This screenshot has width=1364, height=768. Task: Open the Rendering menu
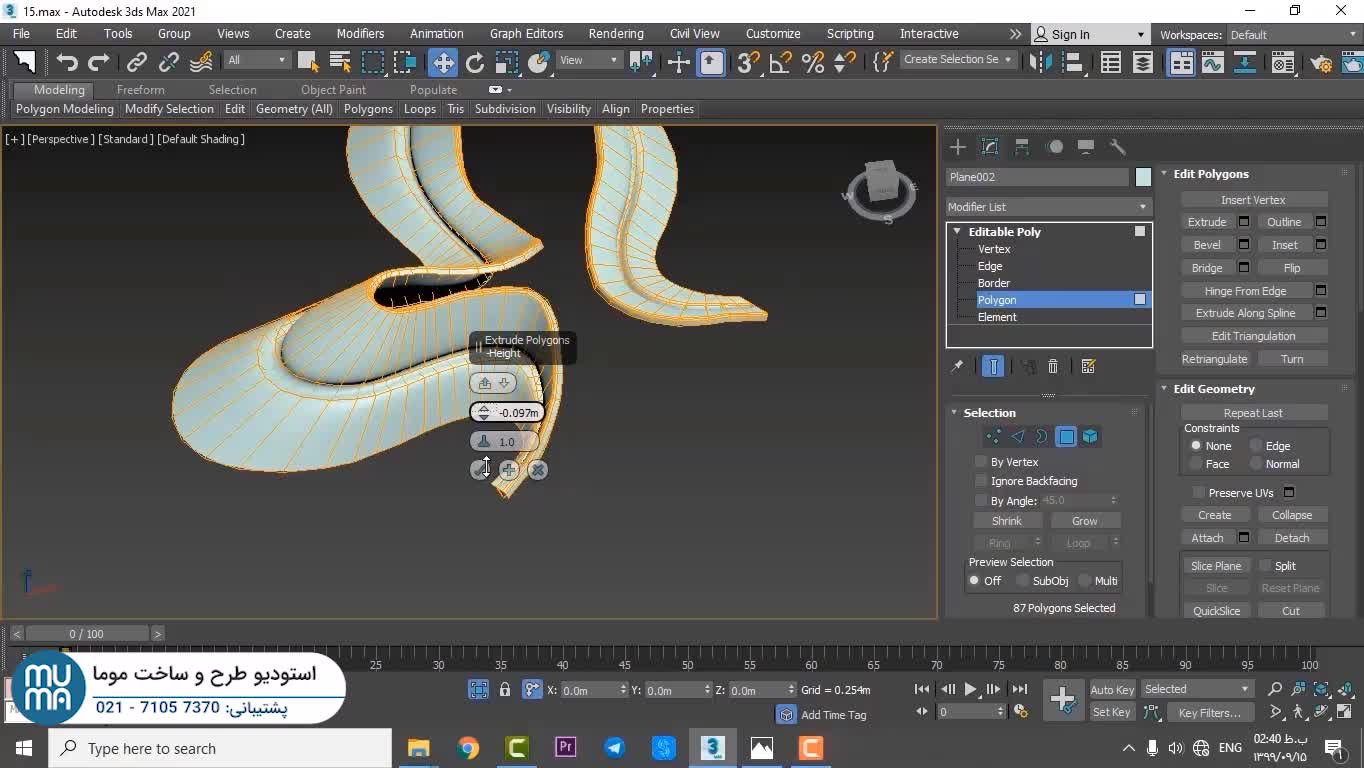(x=615, y=34)
